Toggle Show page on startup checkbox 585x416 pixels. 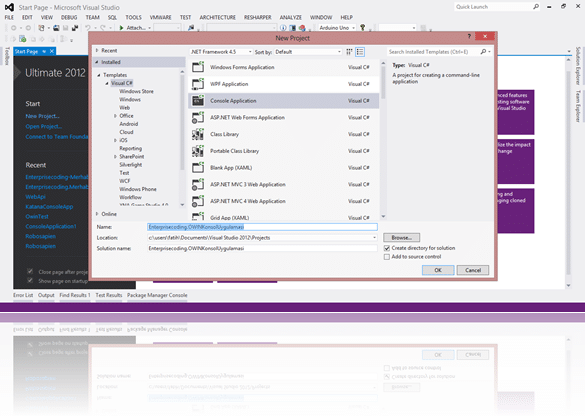click(x=30, y=281)
